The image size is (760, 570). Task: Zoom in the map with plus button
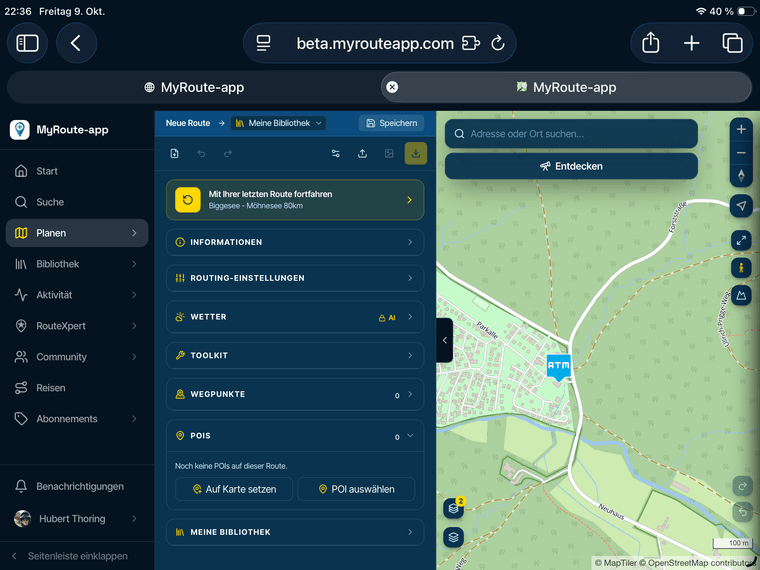(x=741, y=129)
